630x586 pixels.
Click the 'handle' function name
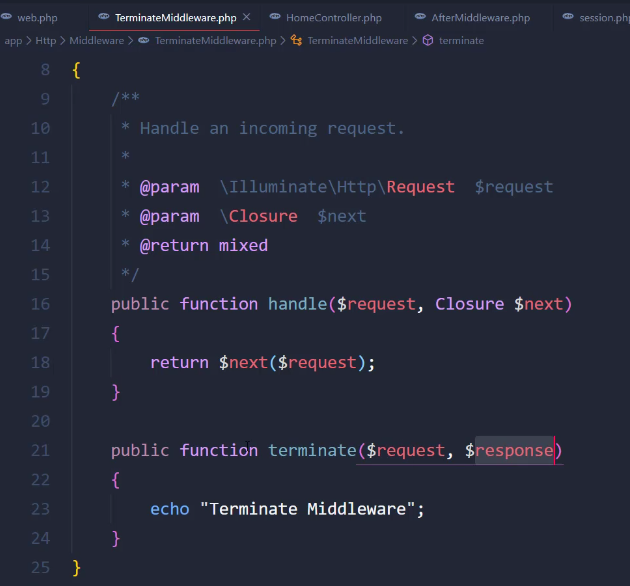pyautogui.click(x=298, y=304)
